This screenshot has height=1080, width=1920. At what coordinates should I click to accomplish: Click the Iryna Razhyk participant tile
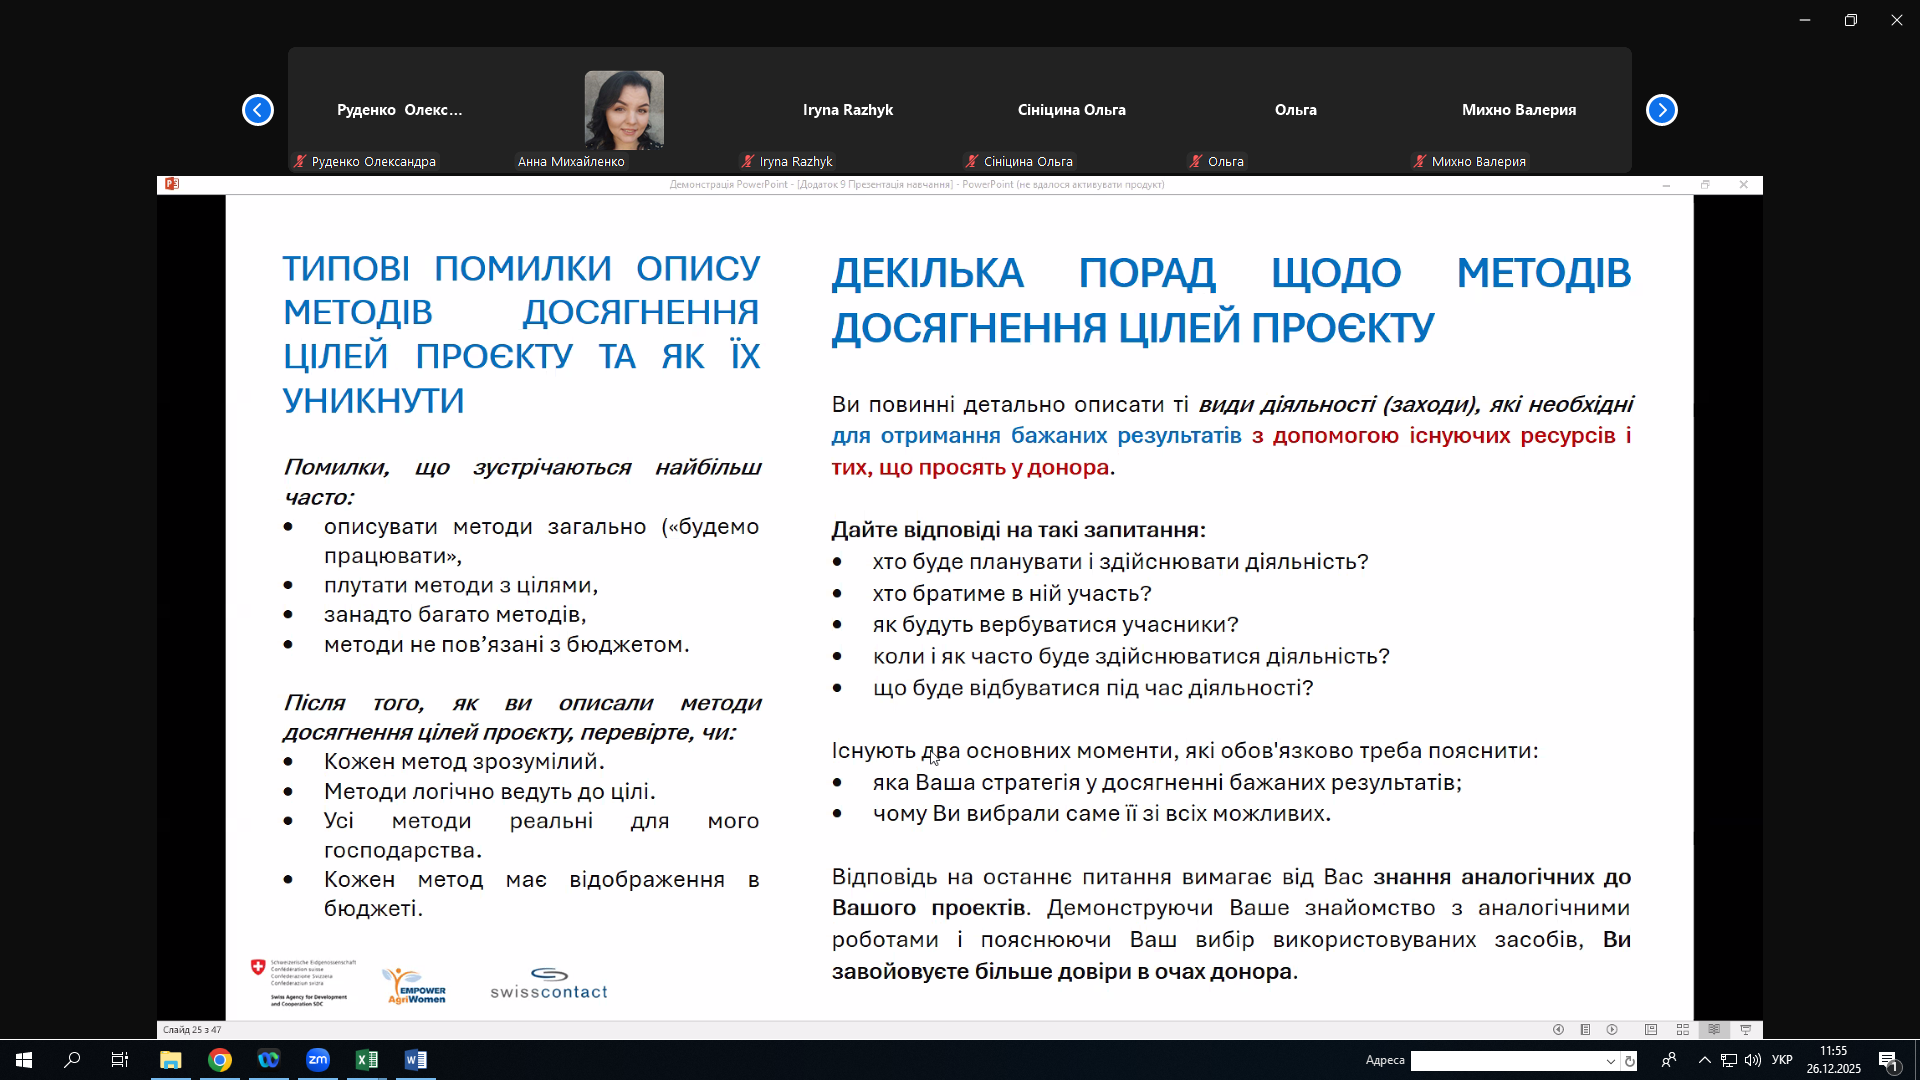tap(847, 110)
